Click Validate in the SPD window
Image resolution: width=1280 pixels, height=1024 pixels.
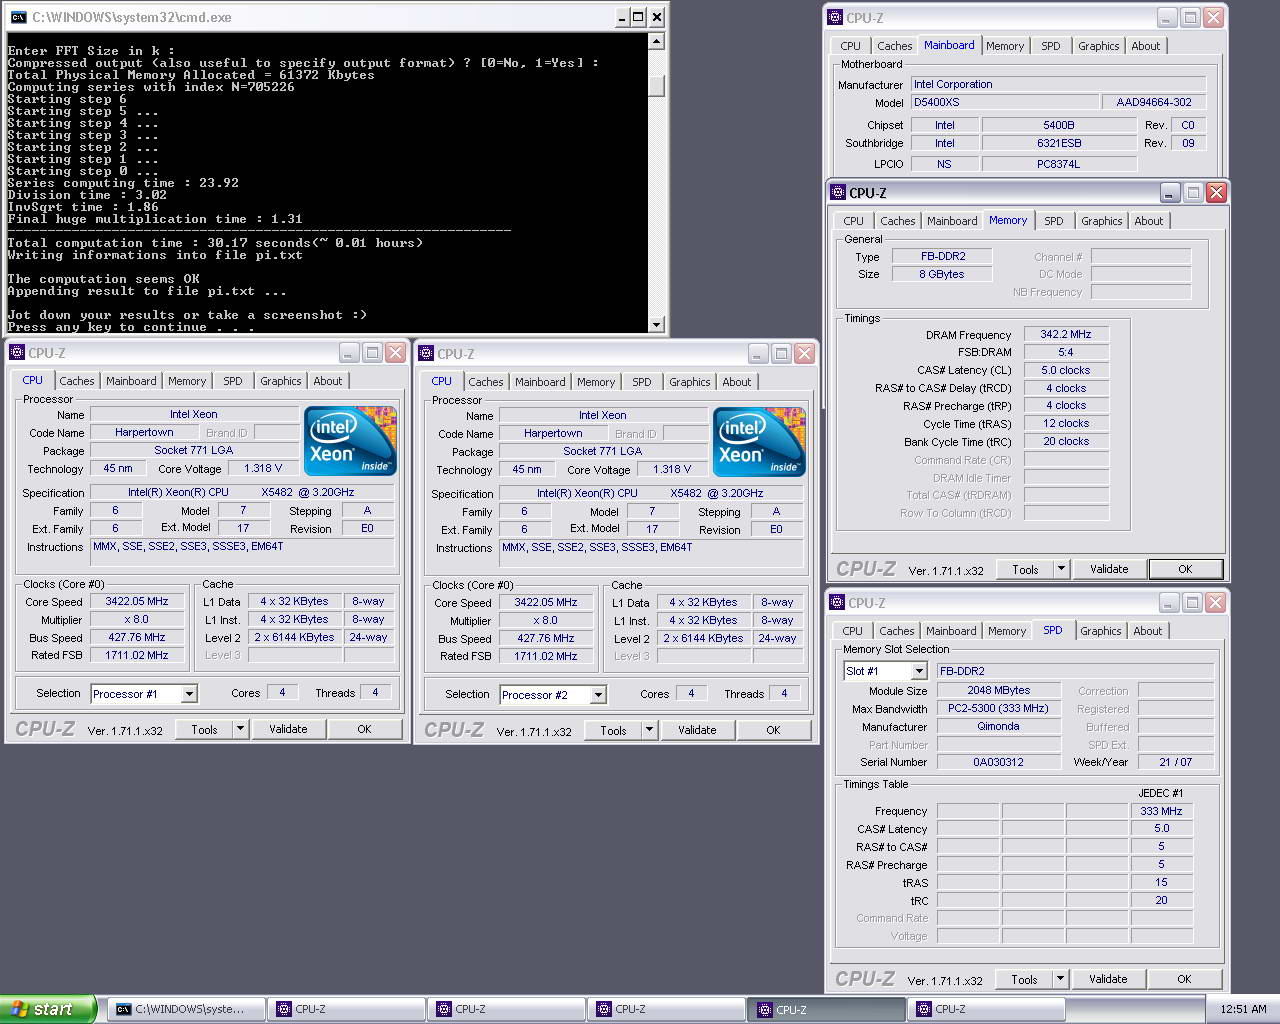[x=1108, y=979]
